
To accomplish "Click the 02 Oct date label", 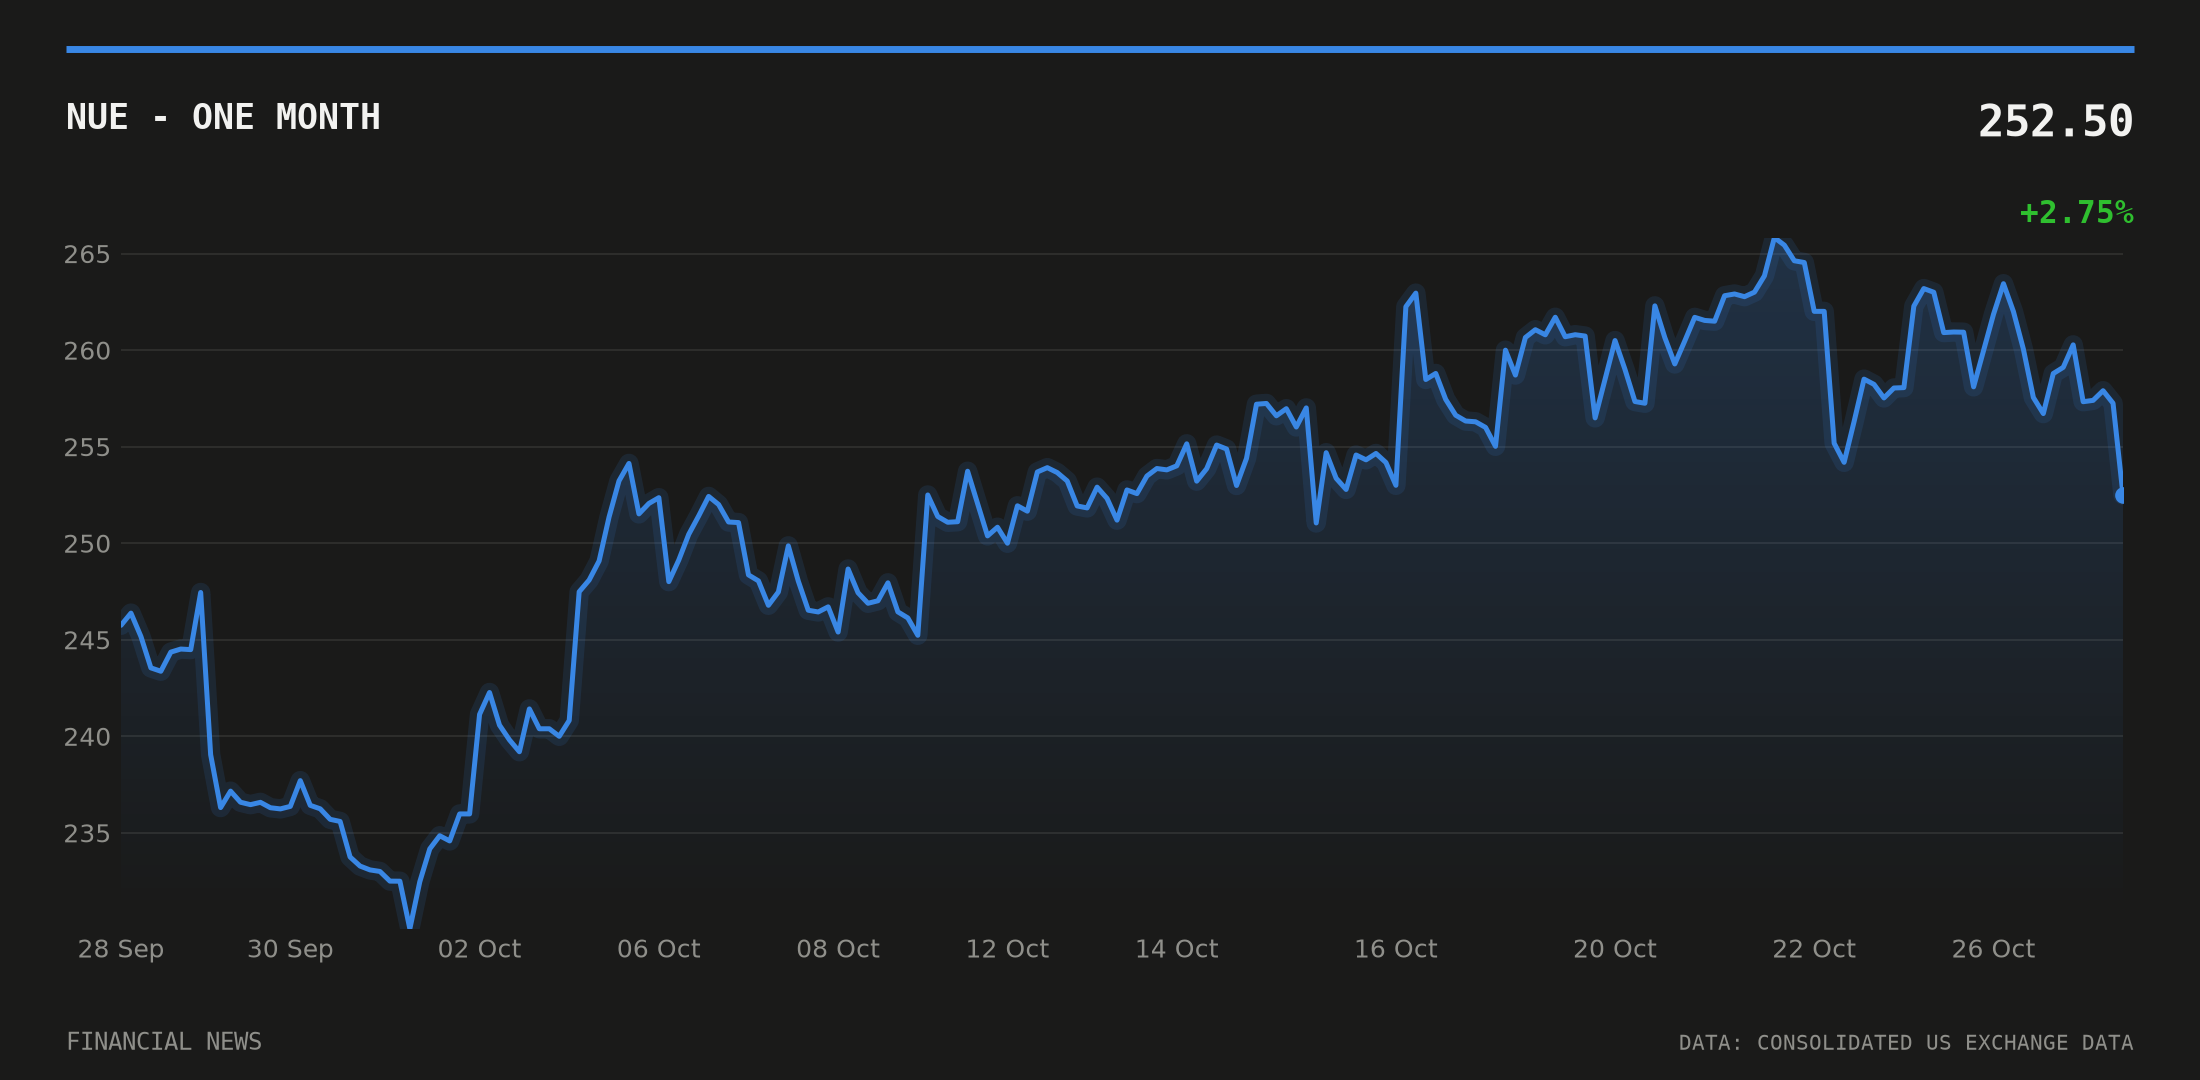I will 479,949.
